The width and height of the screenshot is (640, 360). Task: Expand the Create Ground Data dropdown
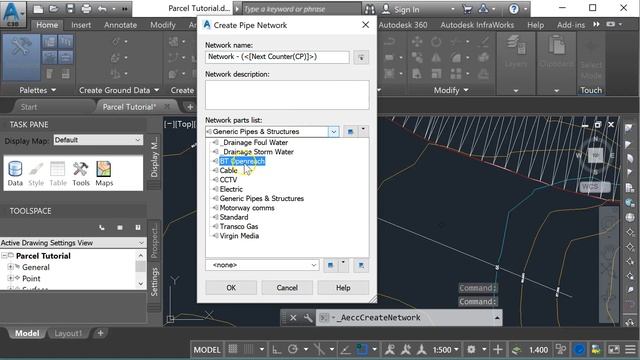click(x=119, y=90)
